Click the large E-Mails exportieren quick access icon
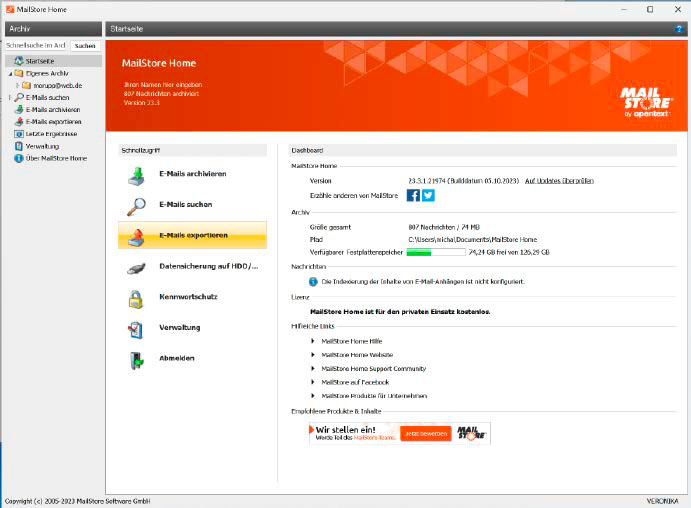 (x=137, y=237)
